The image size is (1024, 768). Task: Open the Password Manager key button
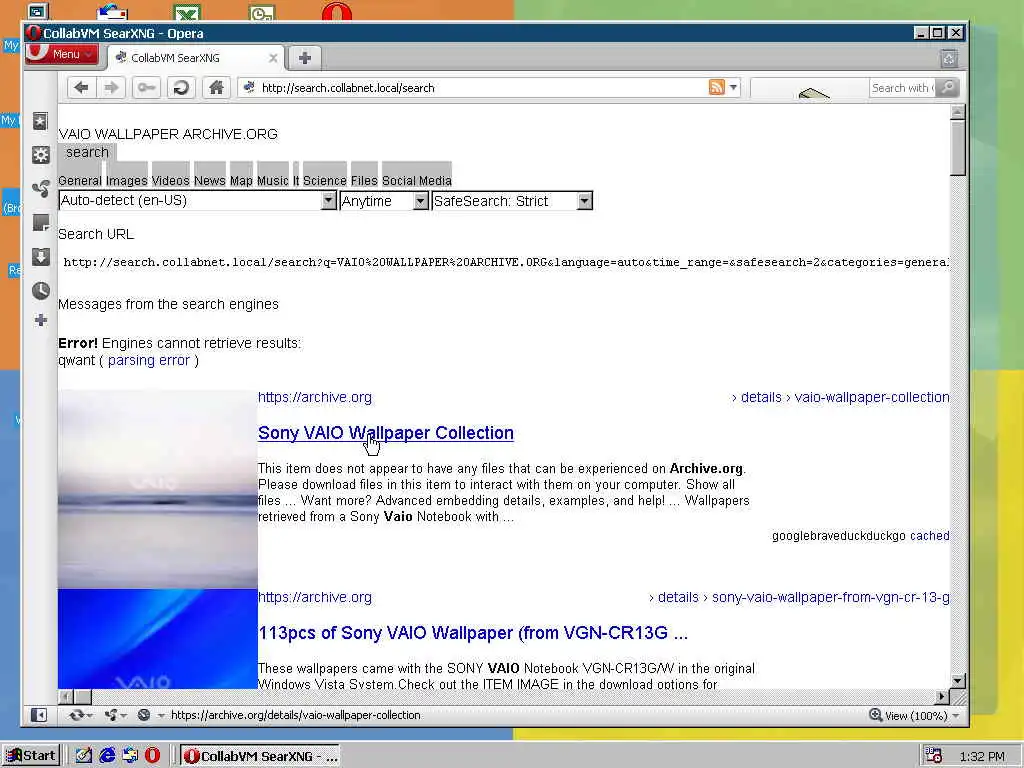click(146, 88)
